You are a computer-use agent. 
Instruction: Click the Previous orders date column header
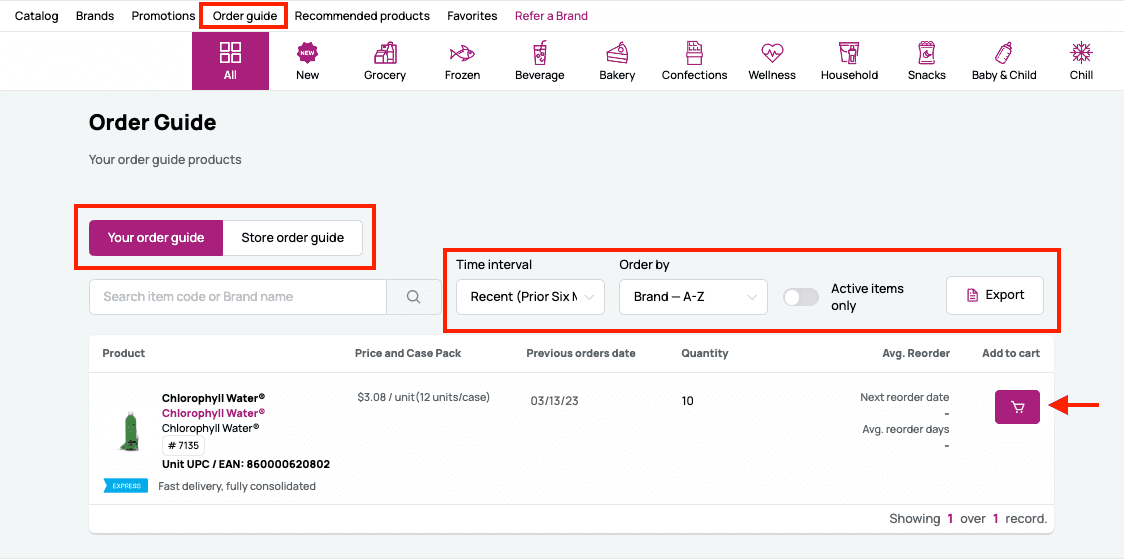pyautogui.click(x=581, y=353)
